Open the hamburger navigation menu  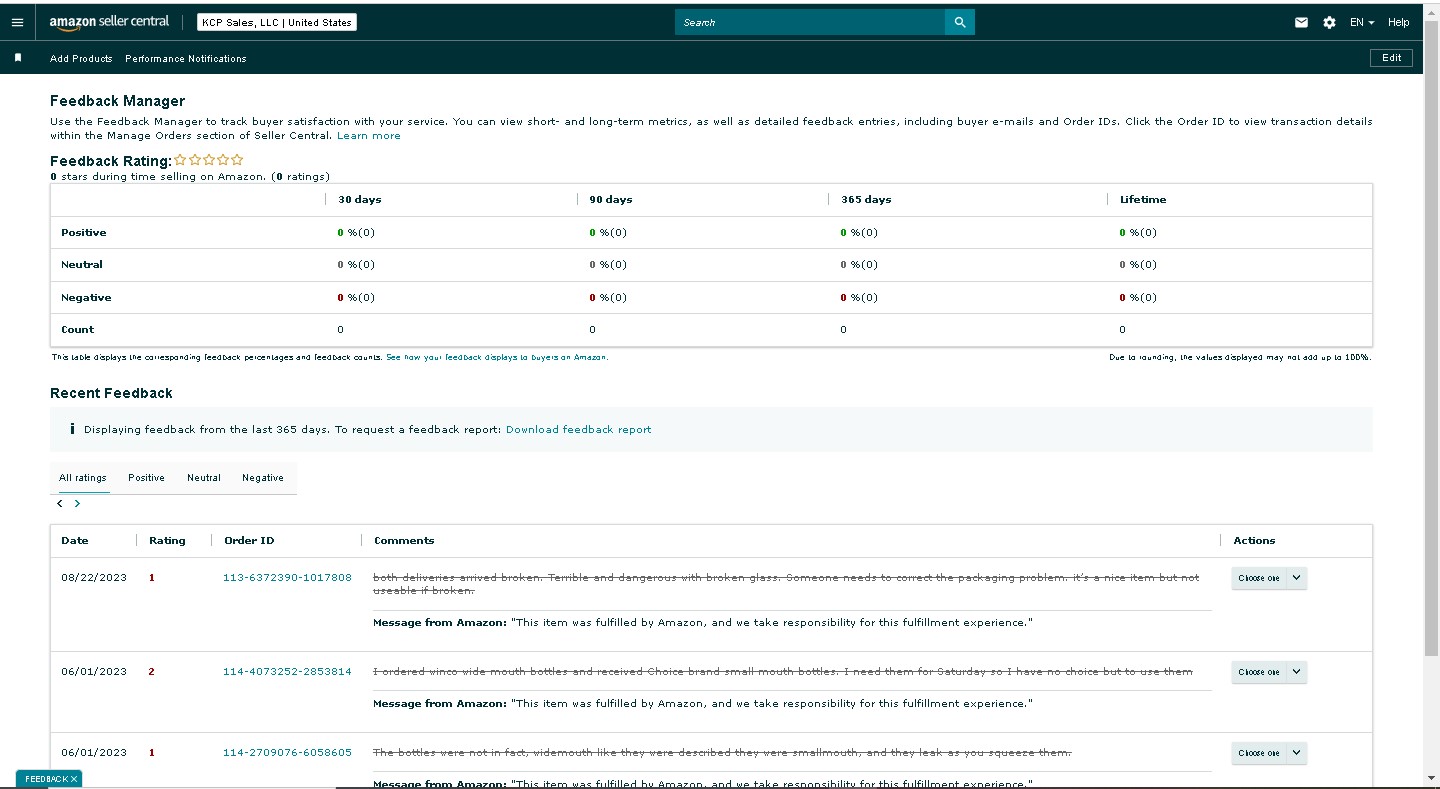coord(17,22)
